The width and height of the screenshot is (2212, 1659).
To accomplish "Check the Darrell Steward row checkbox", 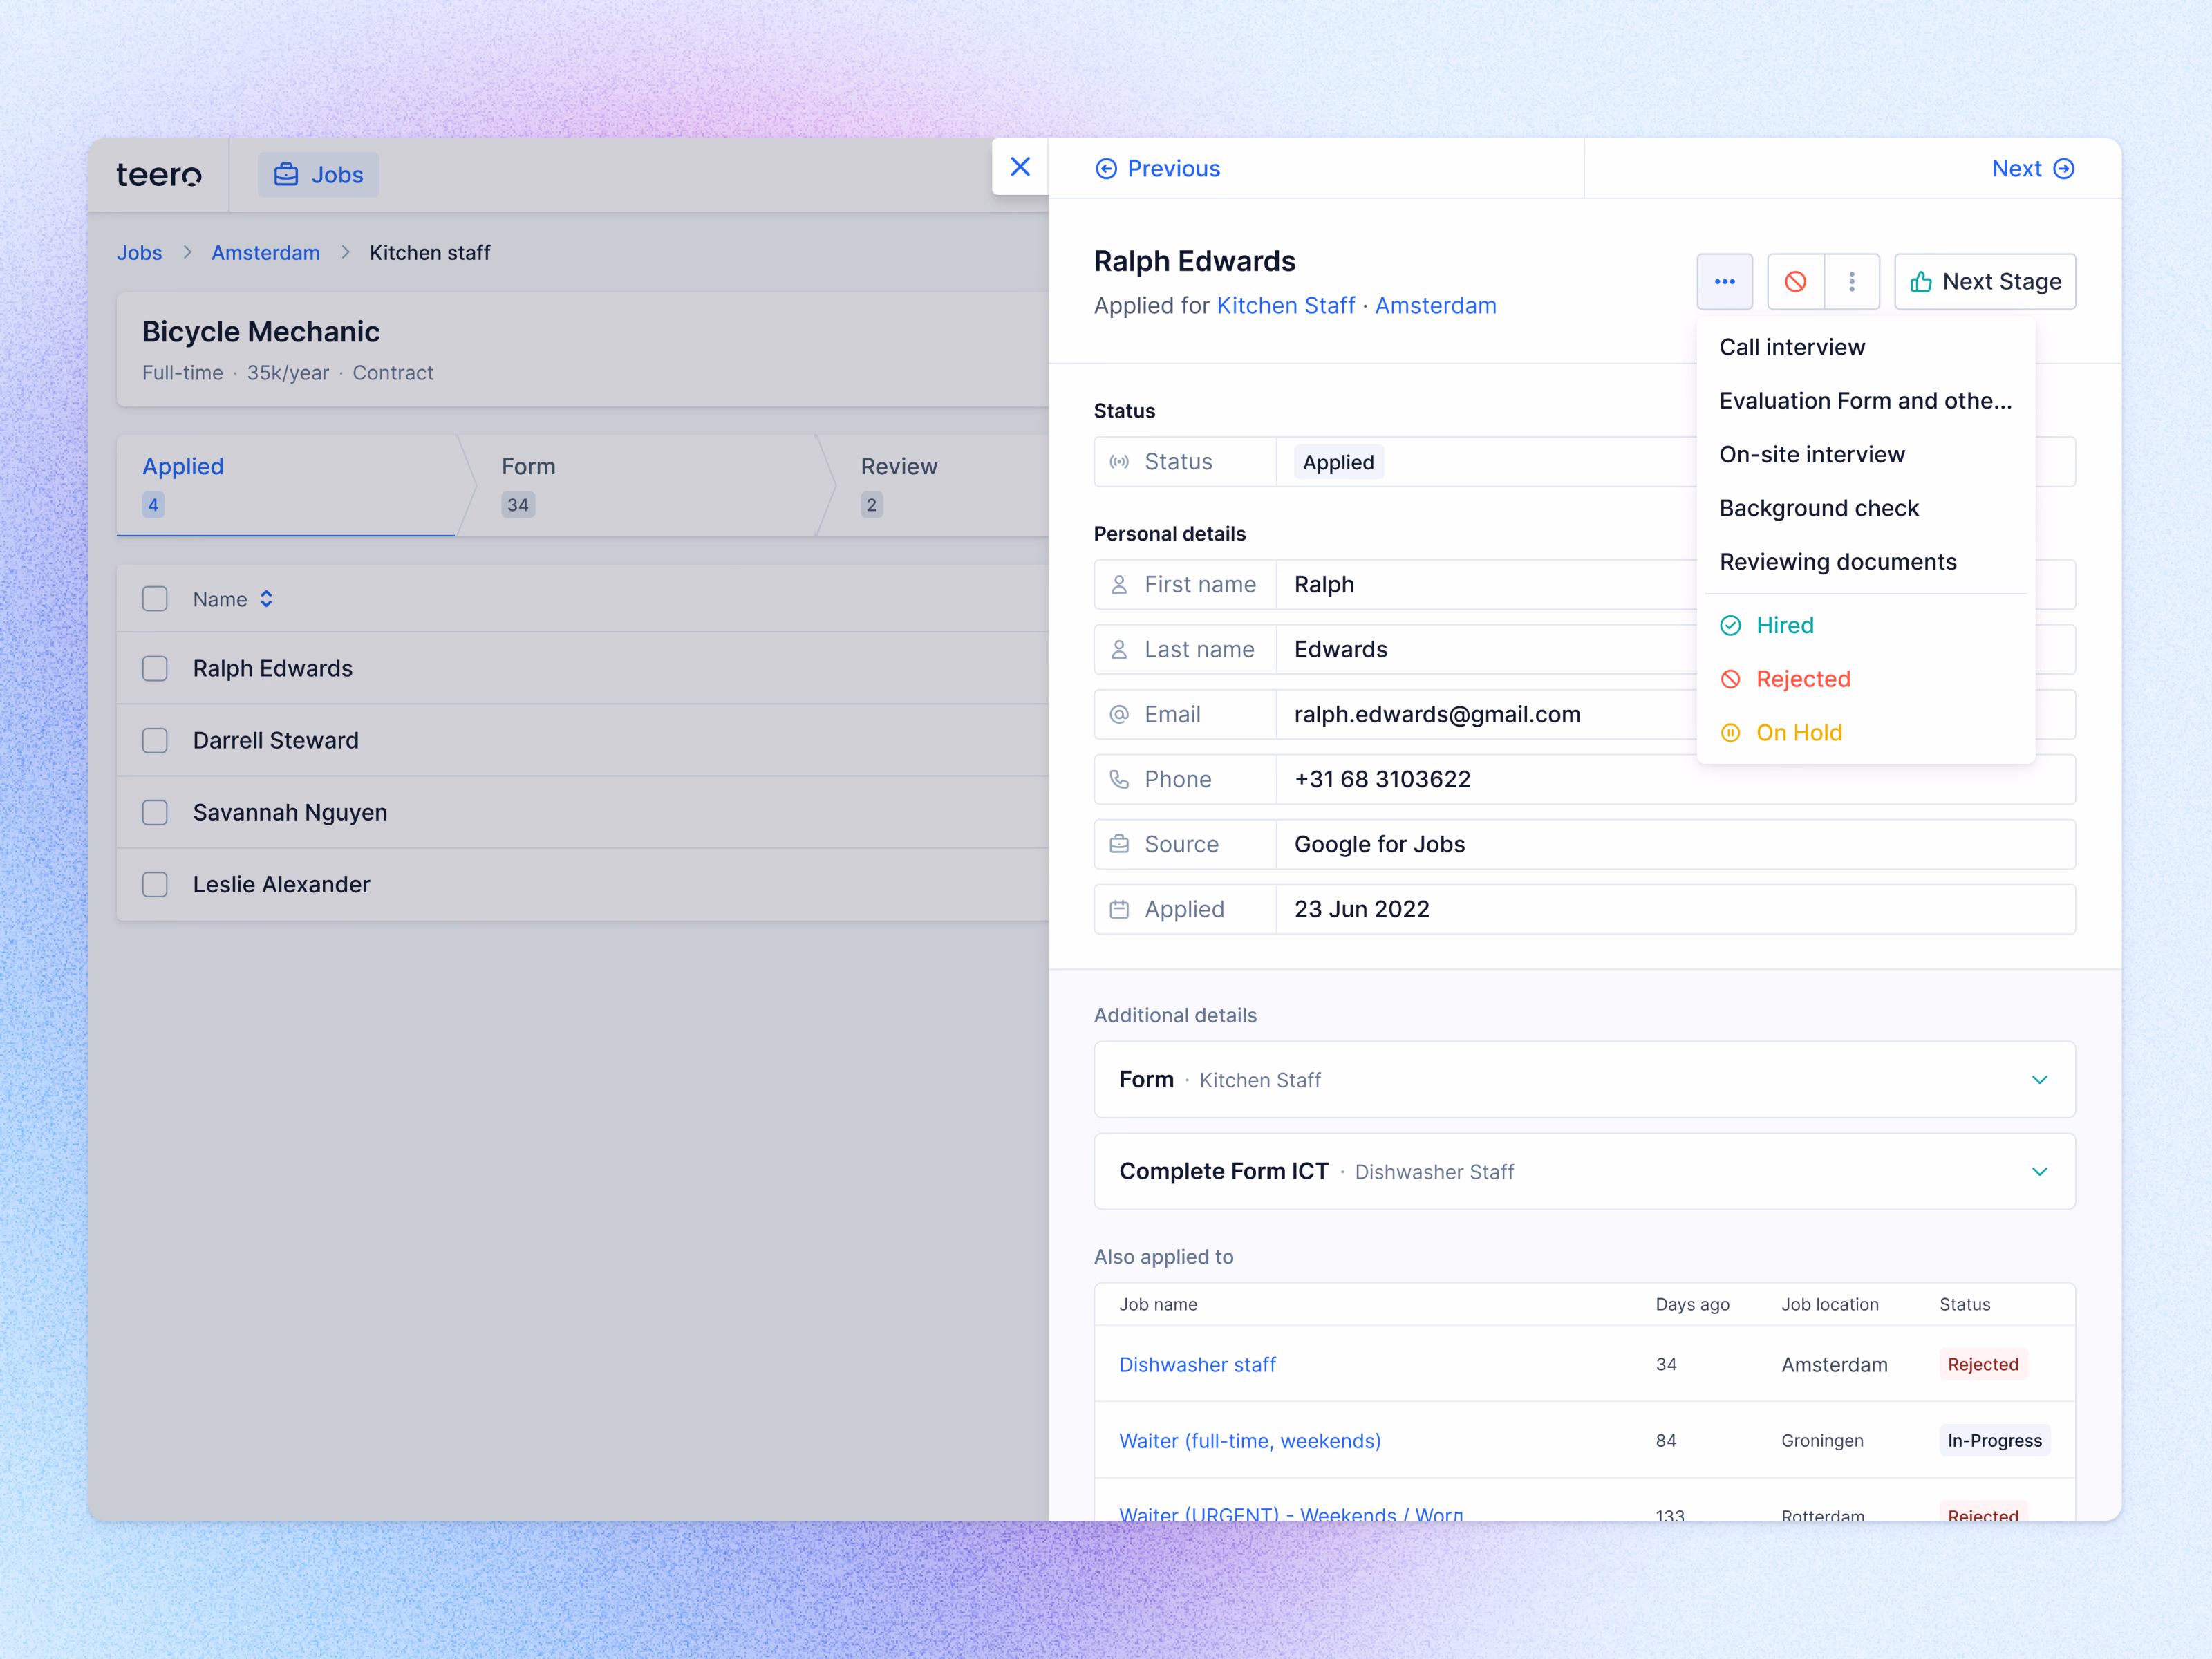I will coord(155,741).
